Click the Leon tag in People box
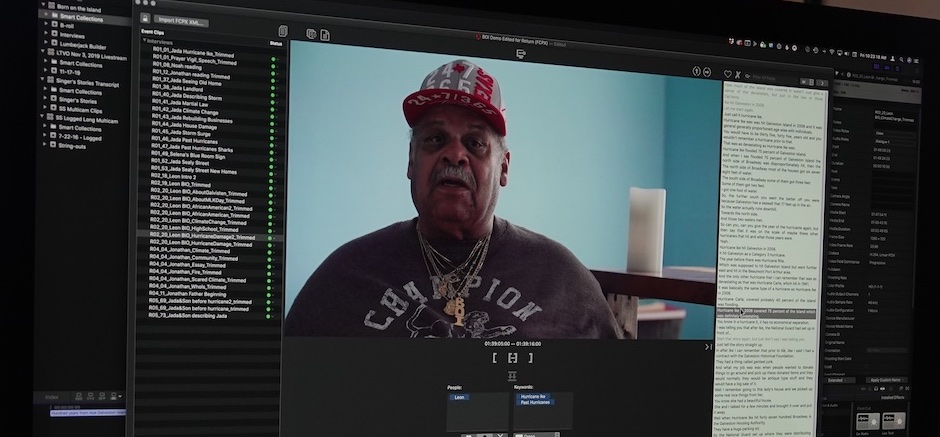The image size is (940, 437). (x=459, y=397)
